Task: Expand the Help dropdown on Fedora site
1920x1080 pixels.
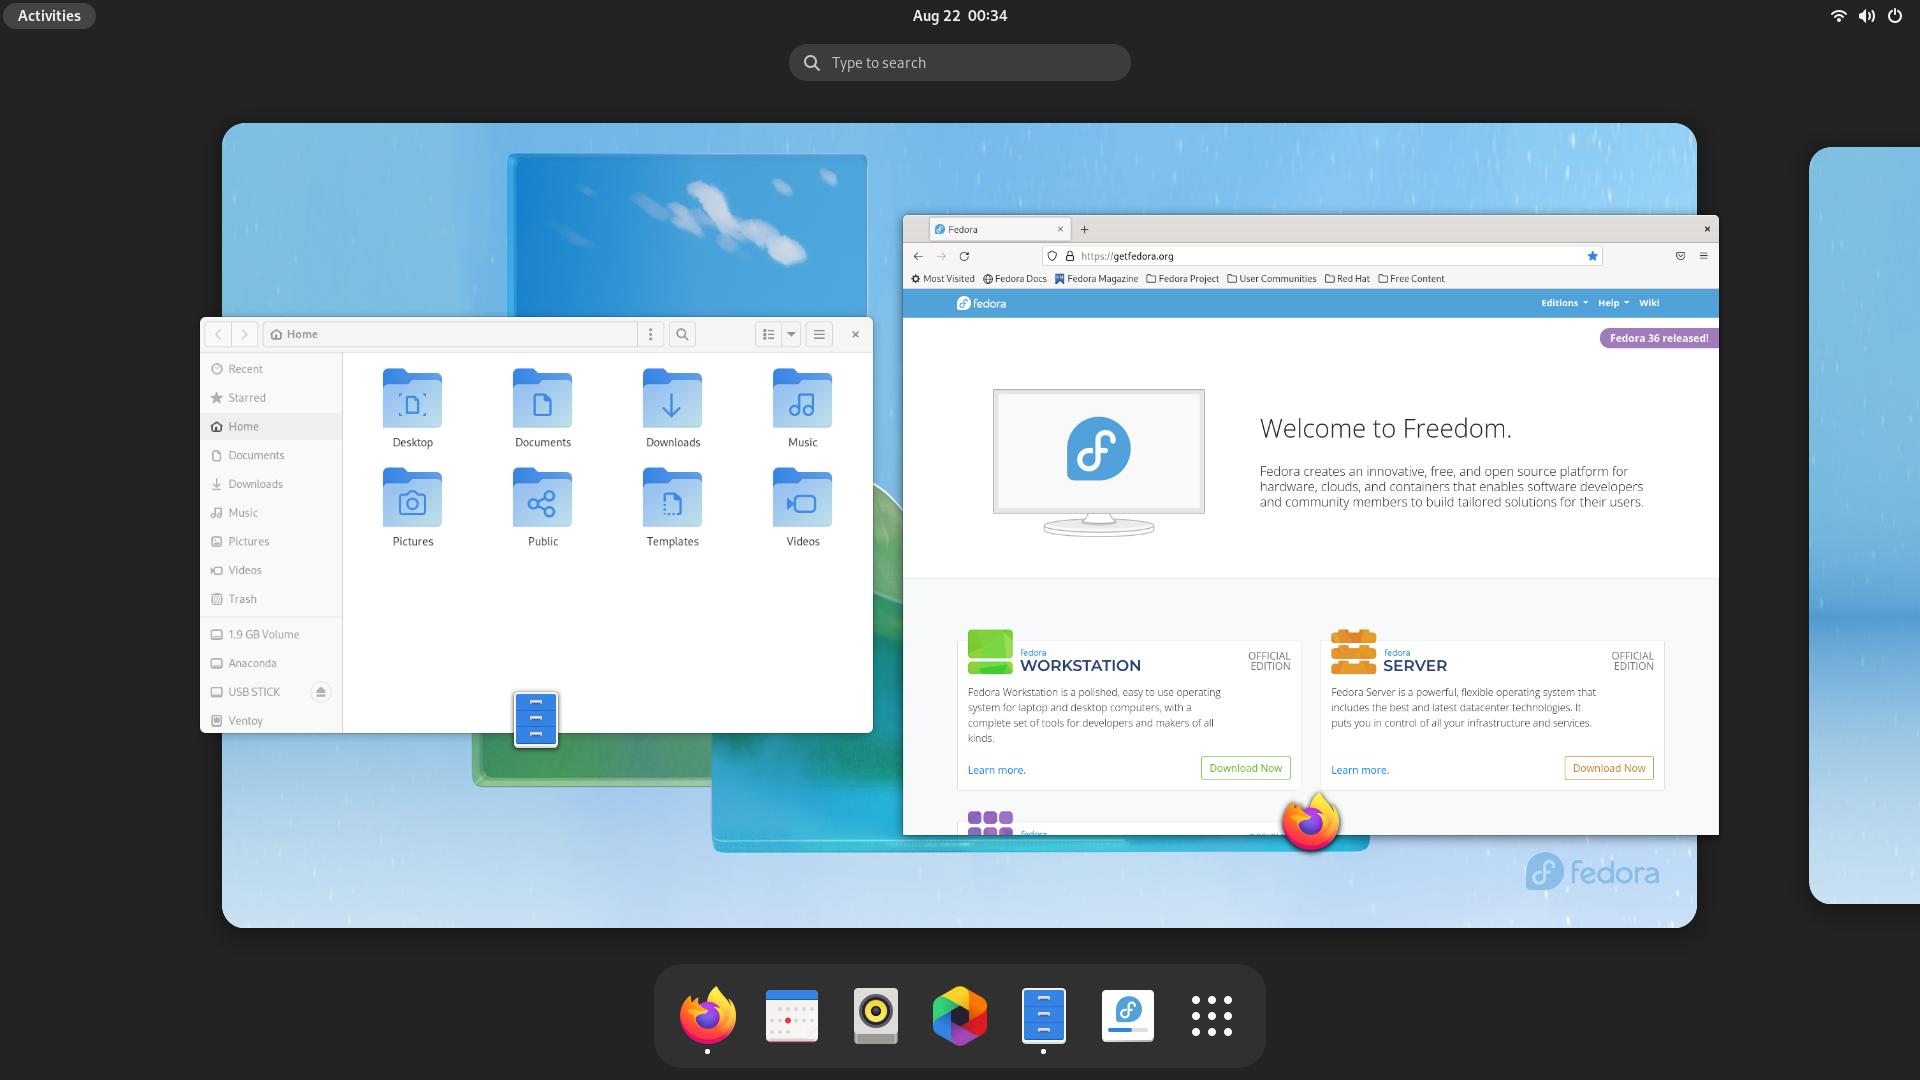Action: pyautogui.click(x=1613, y=303)
